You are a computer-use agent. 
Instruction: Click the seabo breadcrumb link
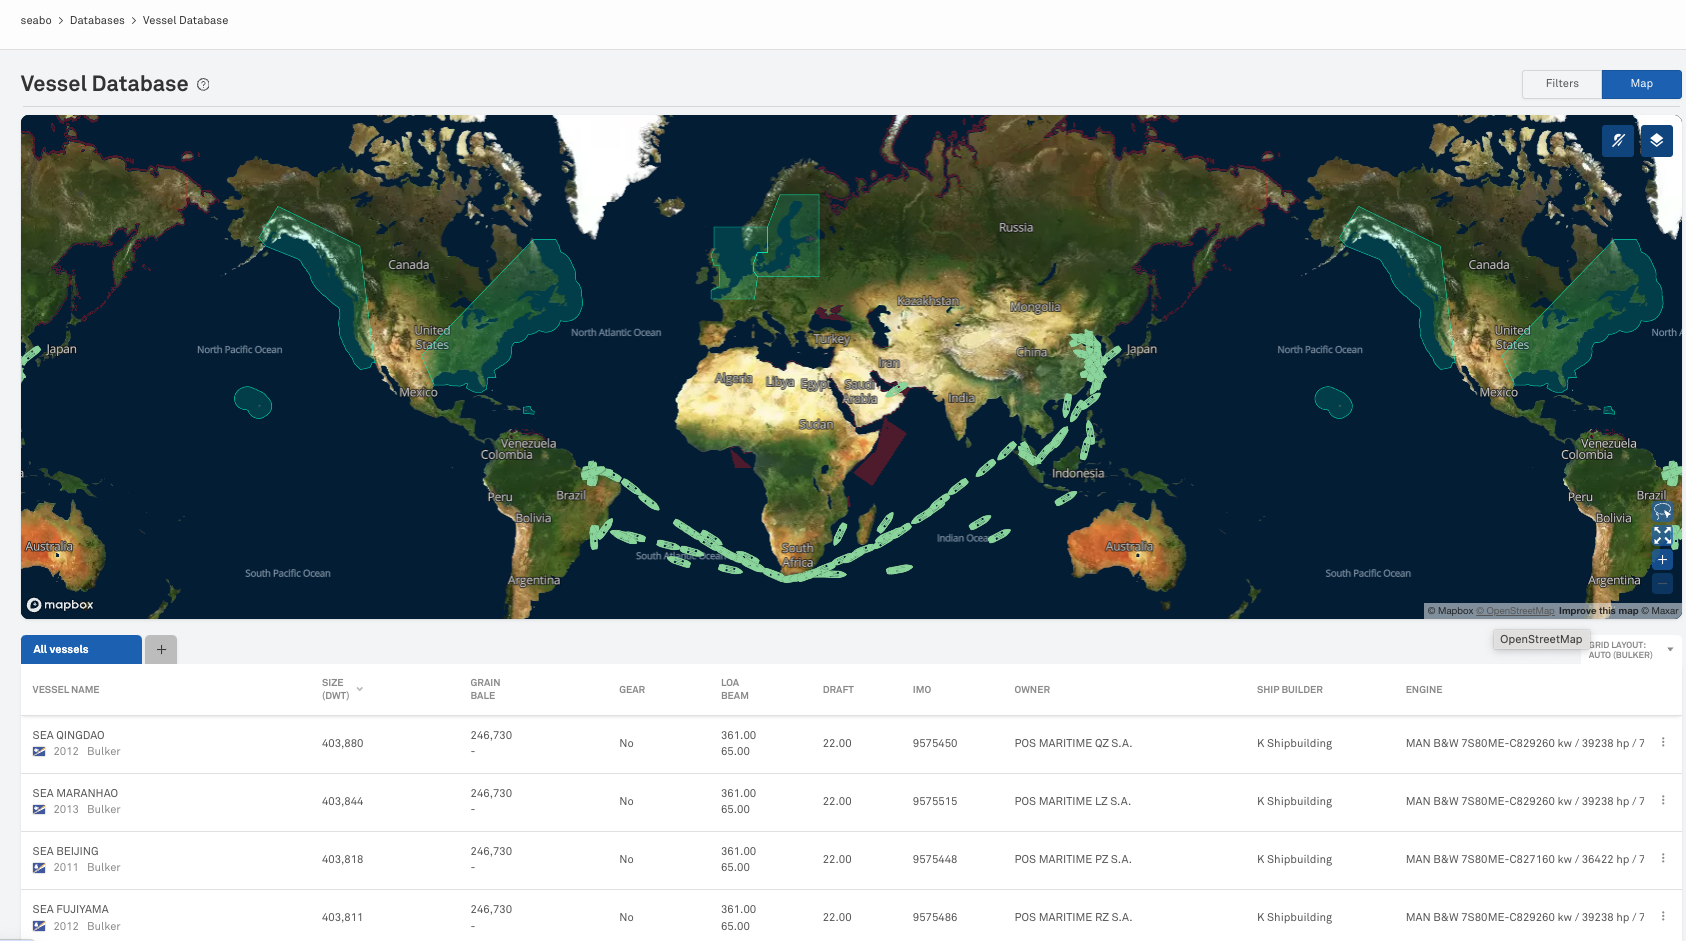pos(36,20)
